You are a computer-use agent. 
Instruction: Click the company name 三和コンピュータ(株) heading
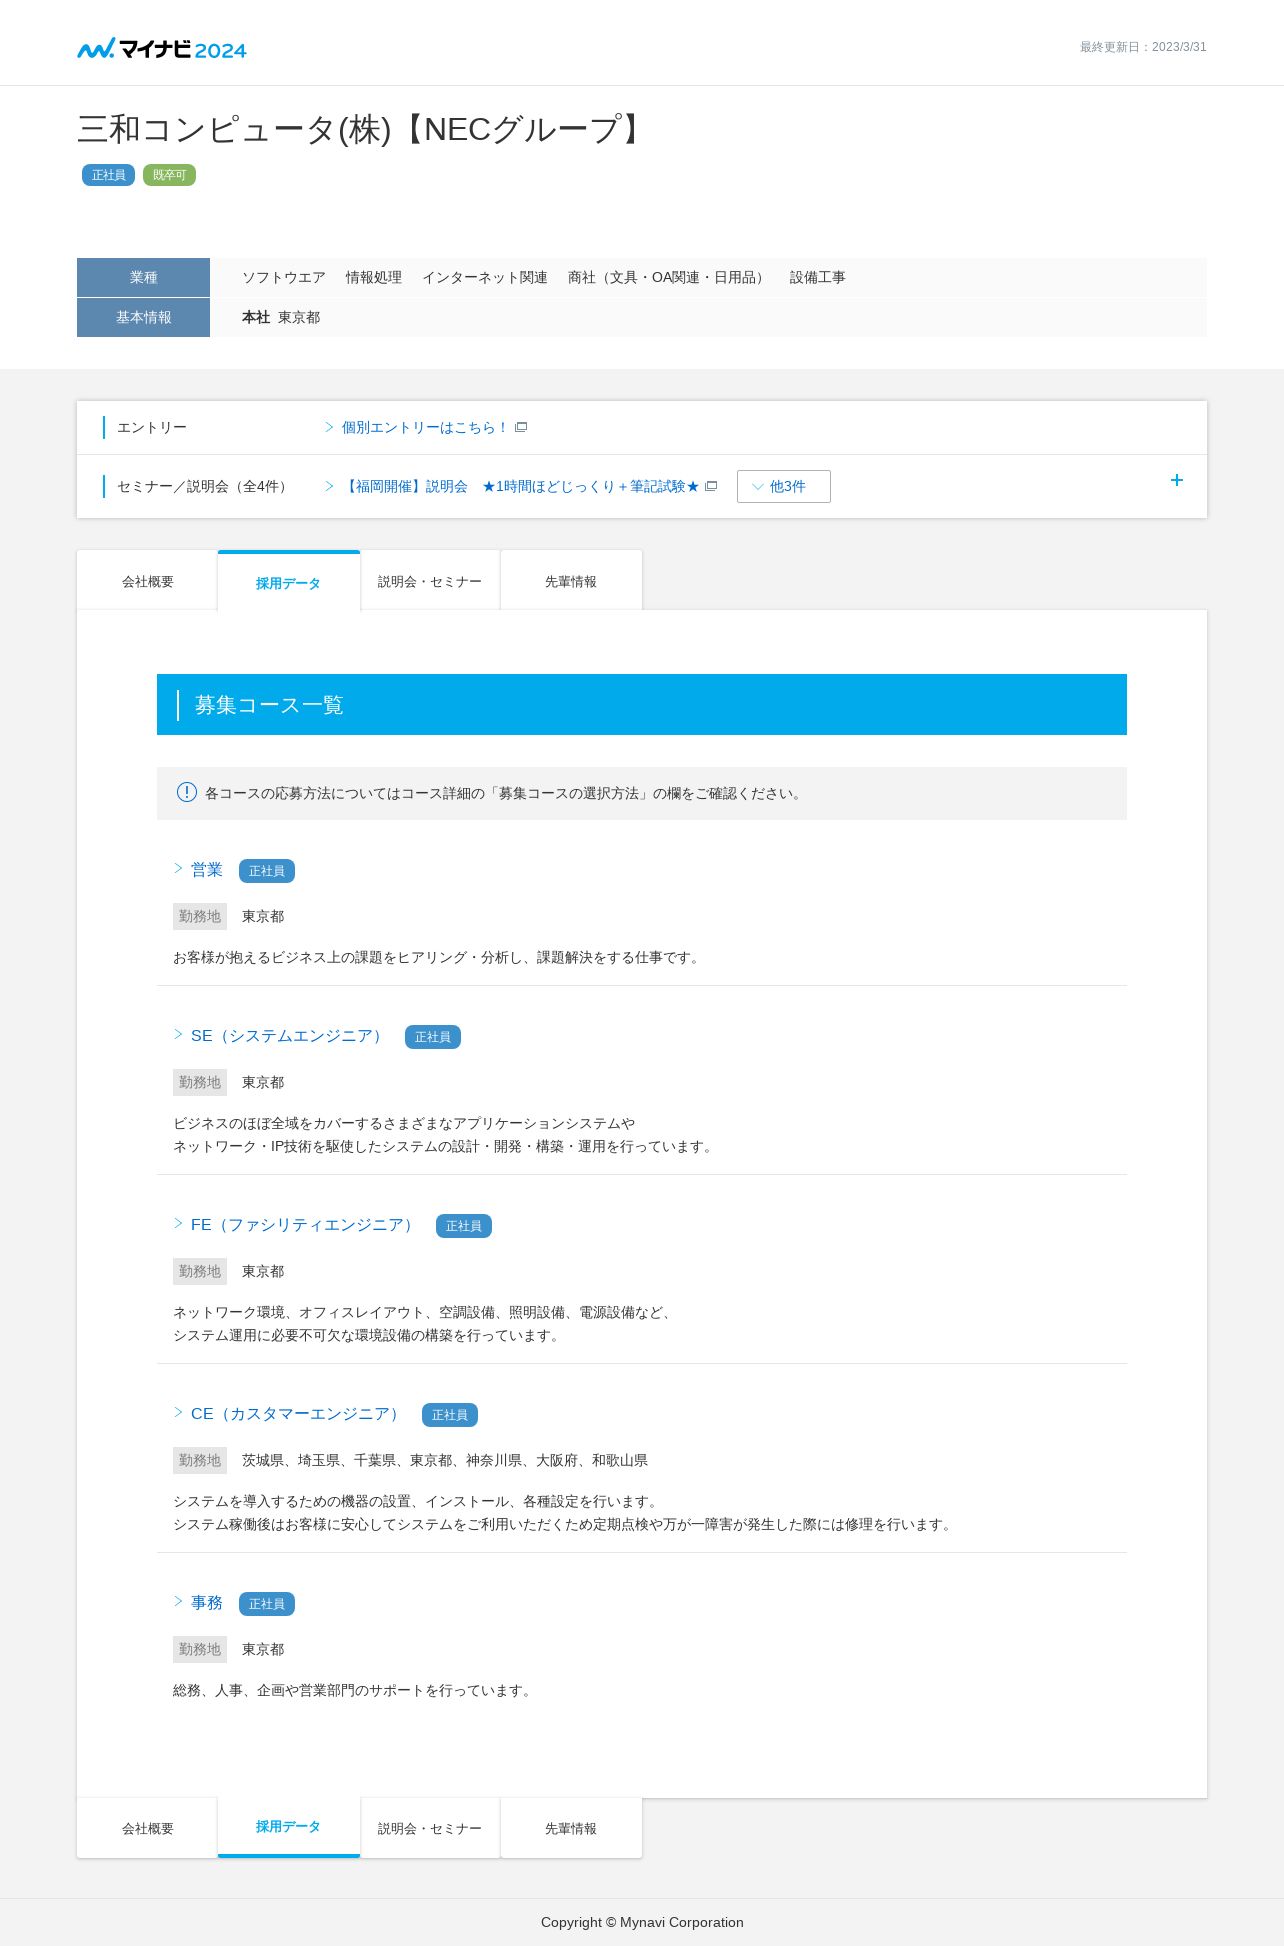point(363,129)
